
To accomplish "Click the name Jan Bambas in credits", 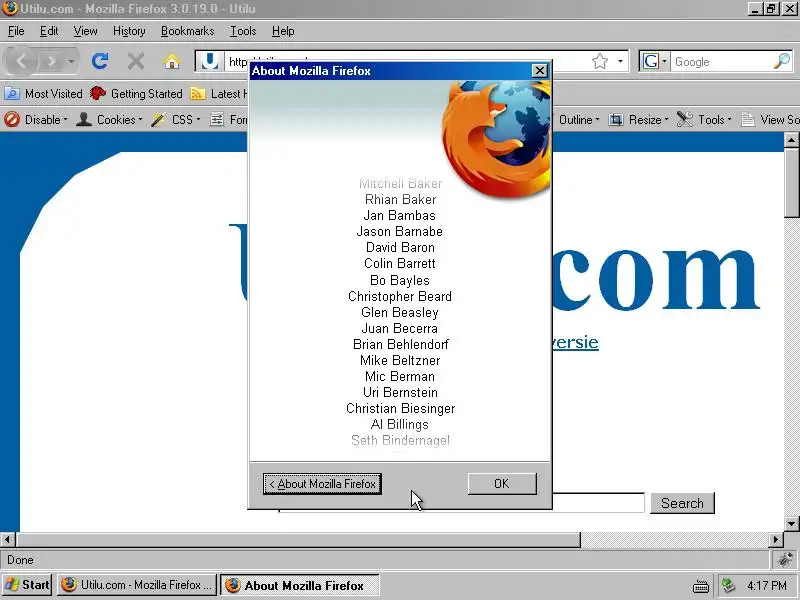I will click(399, 215).
